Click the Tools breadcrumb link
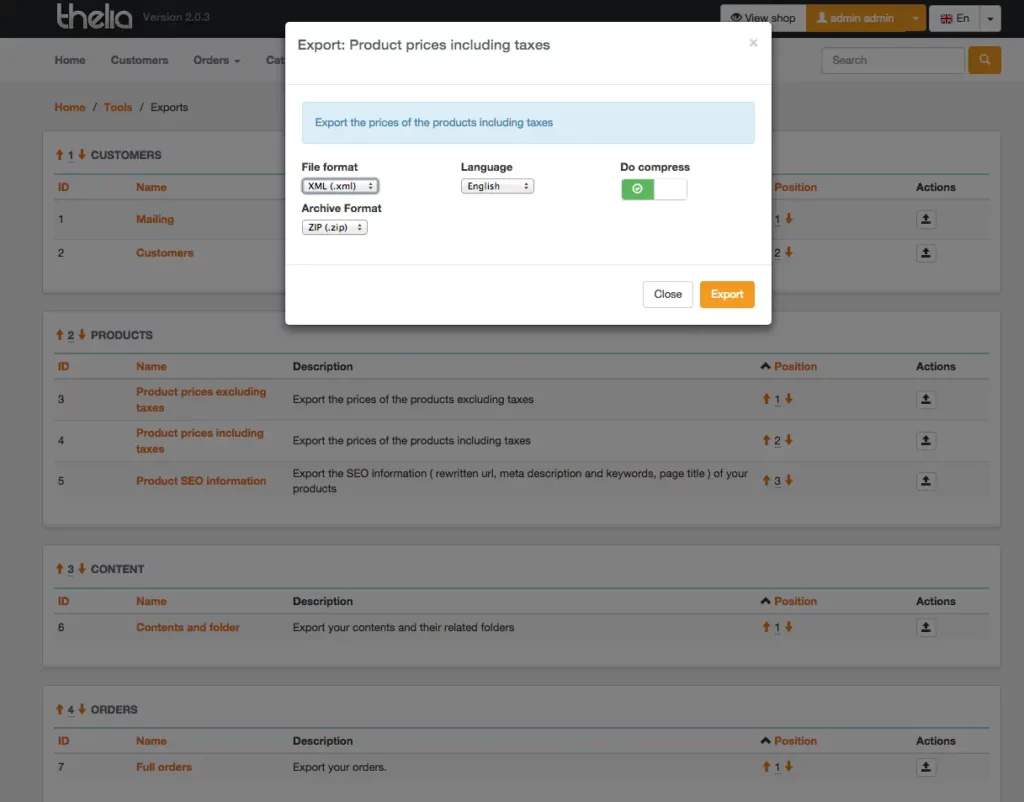This screenshot has height=802, width=1024. click(118, 107)
